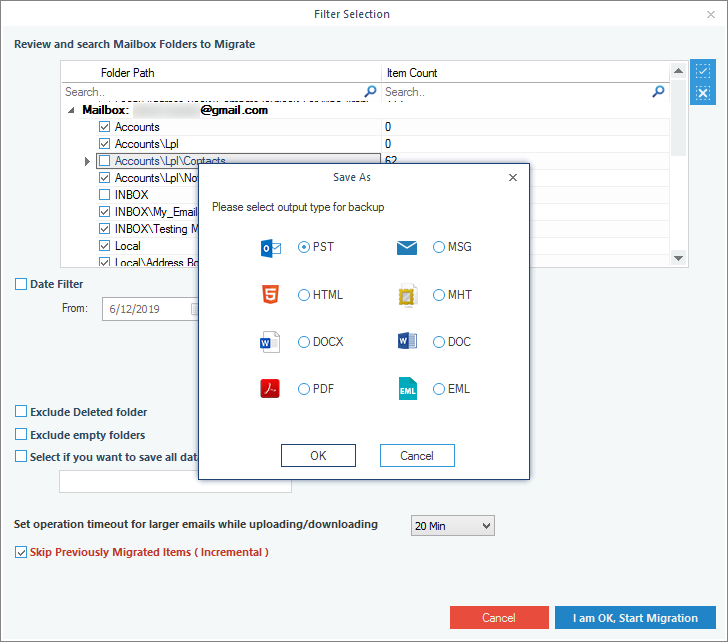
Task: Toggle Exclude empty folders checkbox
Action: [21, 435]
